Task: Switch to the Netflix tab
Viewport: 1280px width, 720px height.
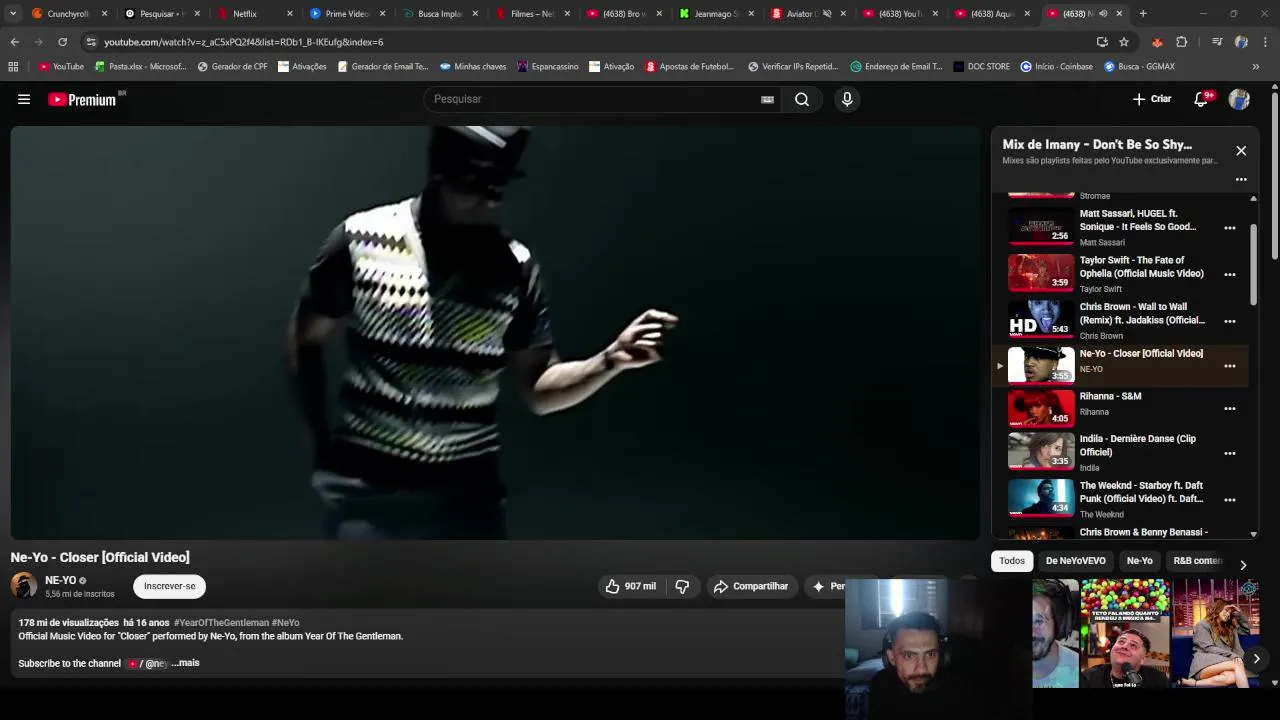Action: (x=253, y=14)
